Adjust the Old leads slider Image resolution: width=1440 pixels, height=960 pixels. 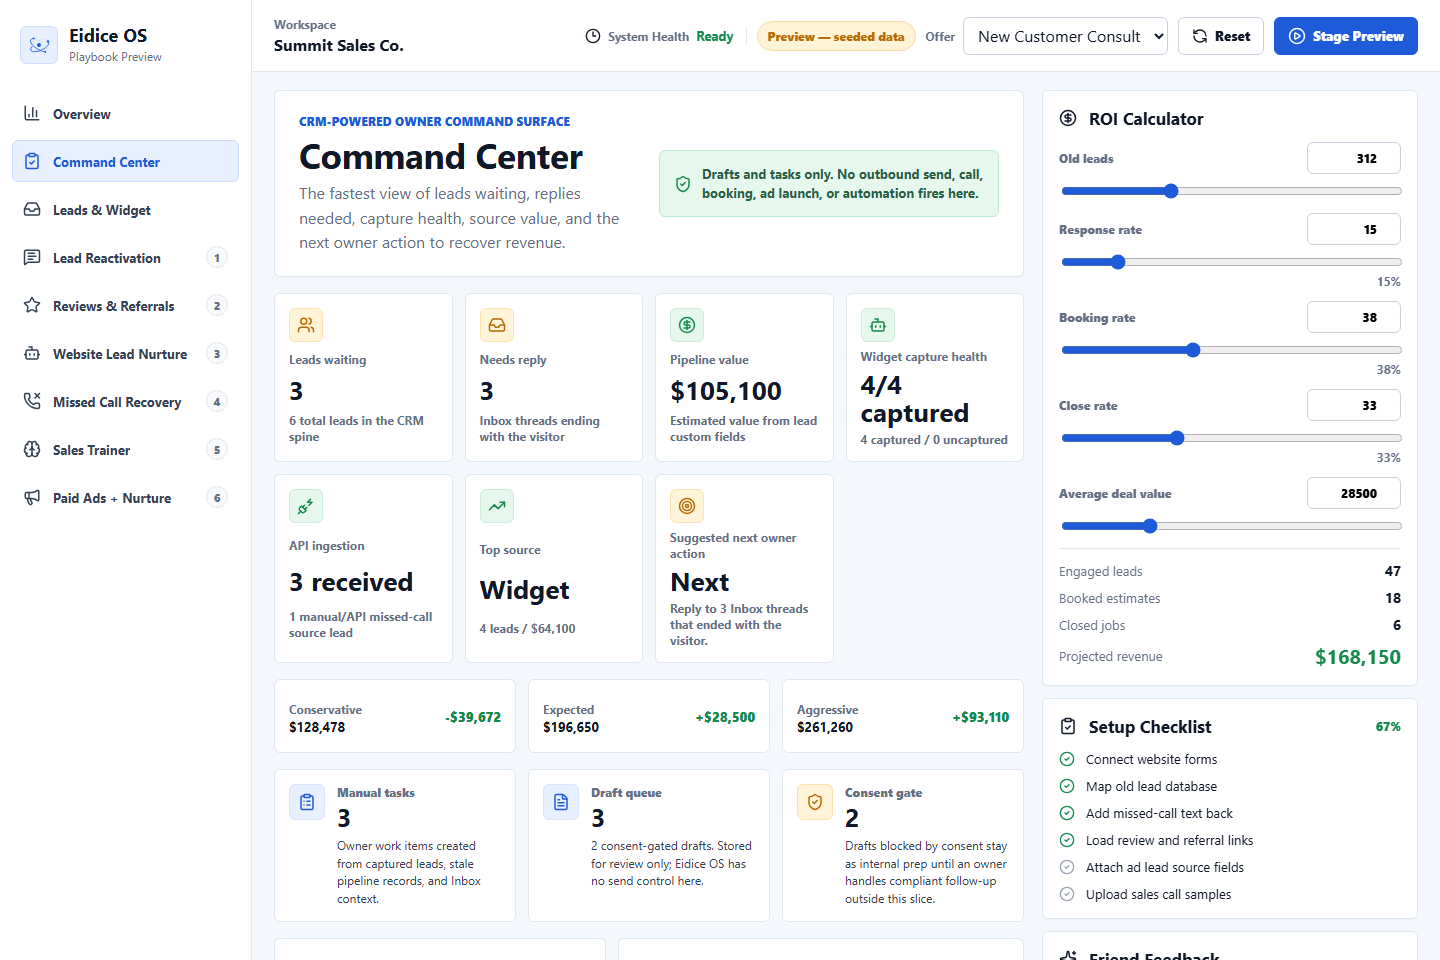click(1230, 191)
